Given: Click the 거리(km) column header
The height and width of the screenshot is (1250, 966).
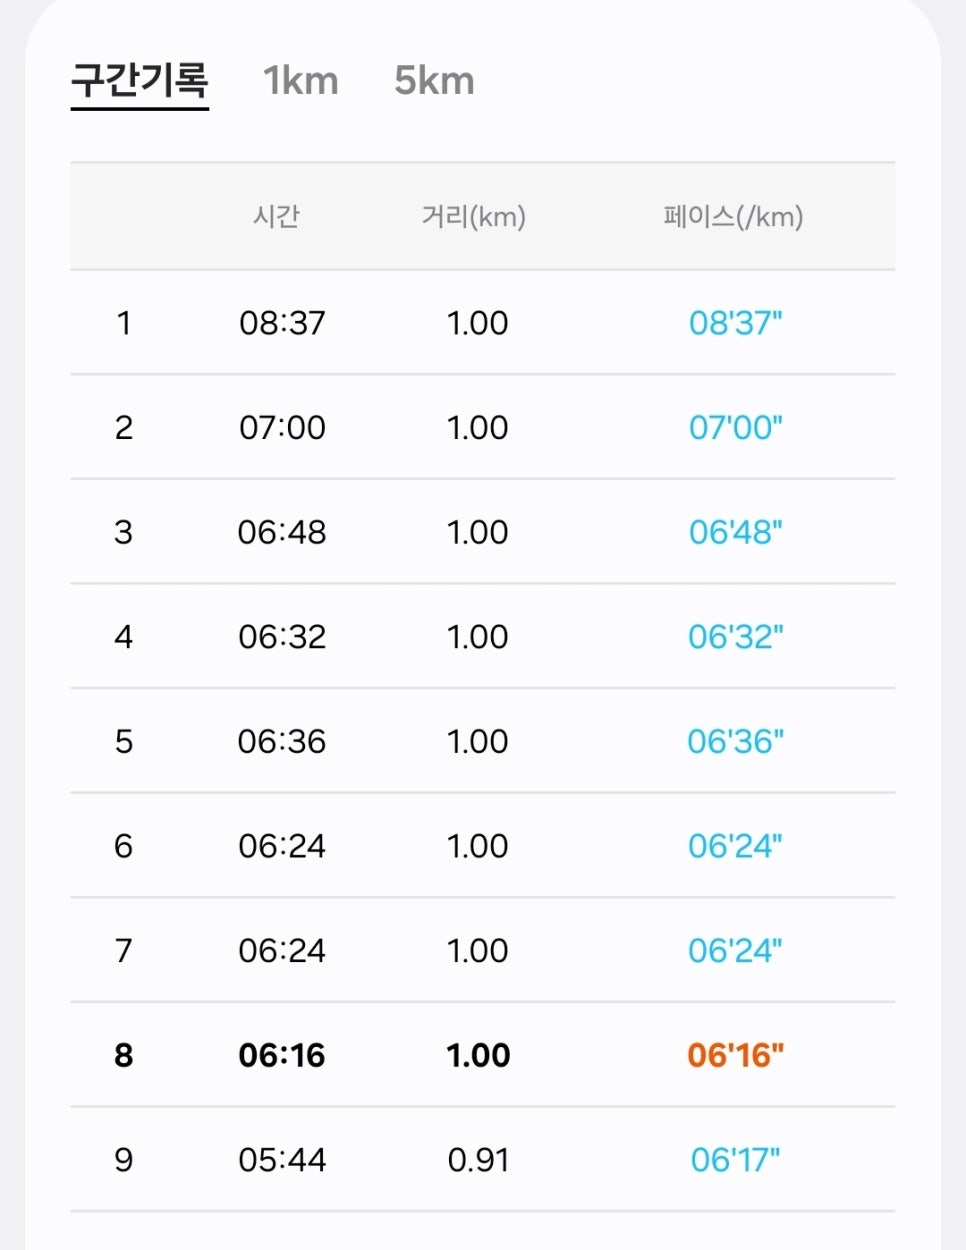Looking at the screenshot, I should [x=474, y=216].
